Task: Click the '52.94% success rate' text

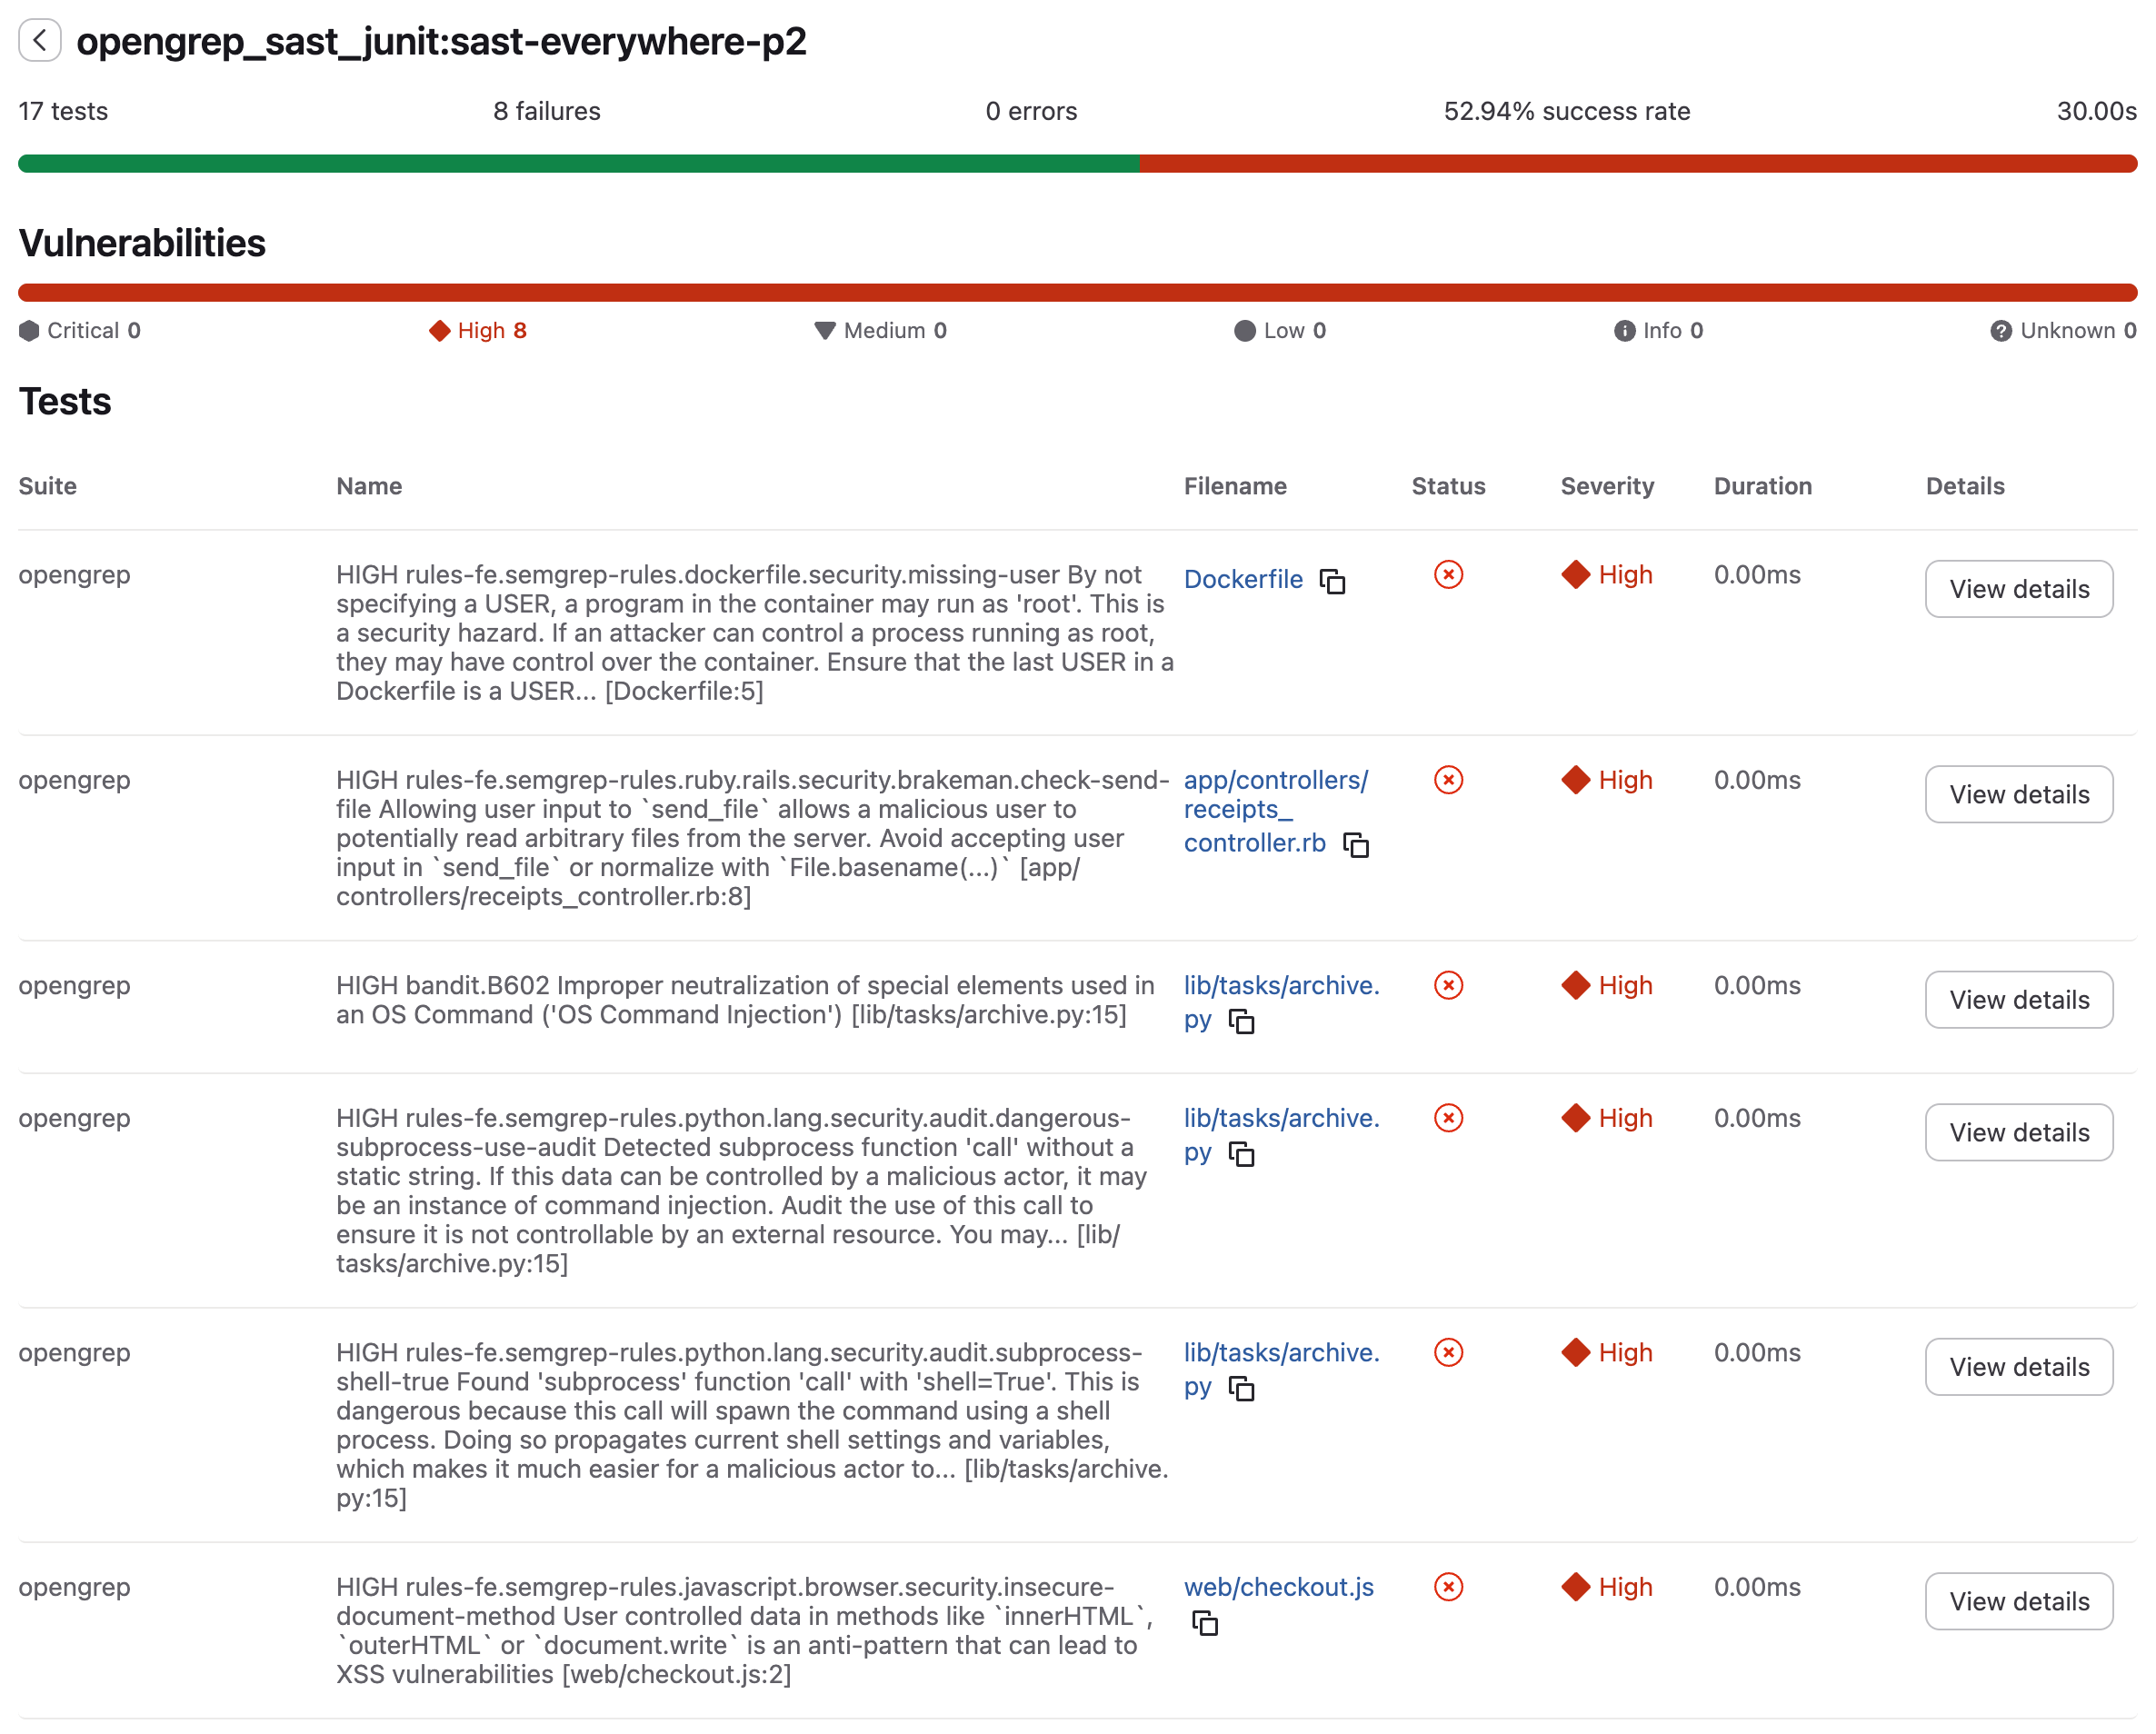Action: pyautogui.click(x=1567, y=111)
